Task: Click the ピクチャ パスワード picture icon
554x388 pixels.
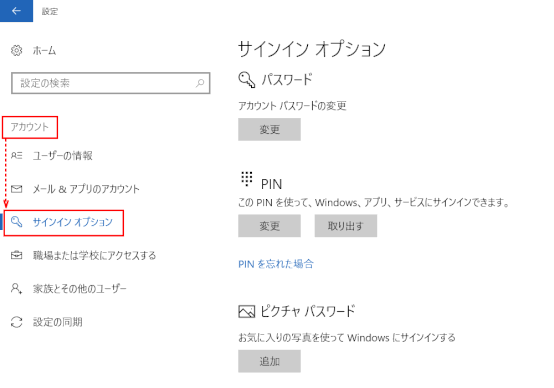Action: 246,312
